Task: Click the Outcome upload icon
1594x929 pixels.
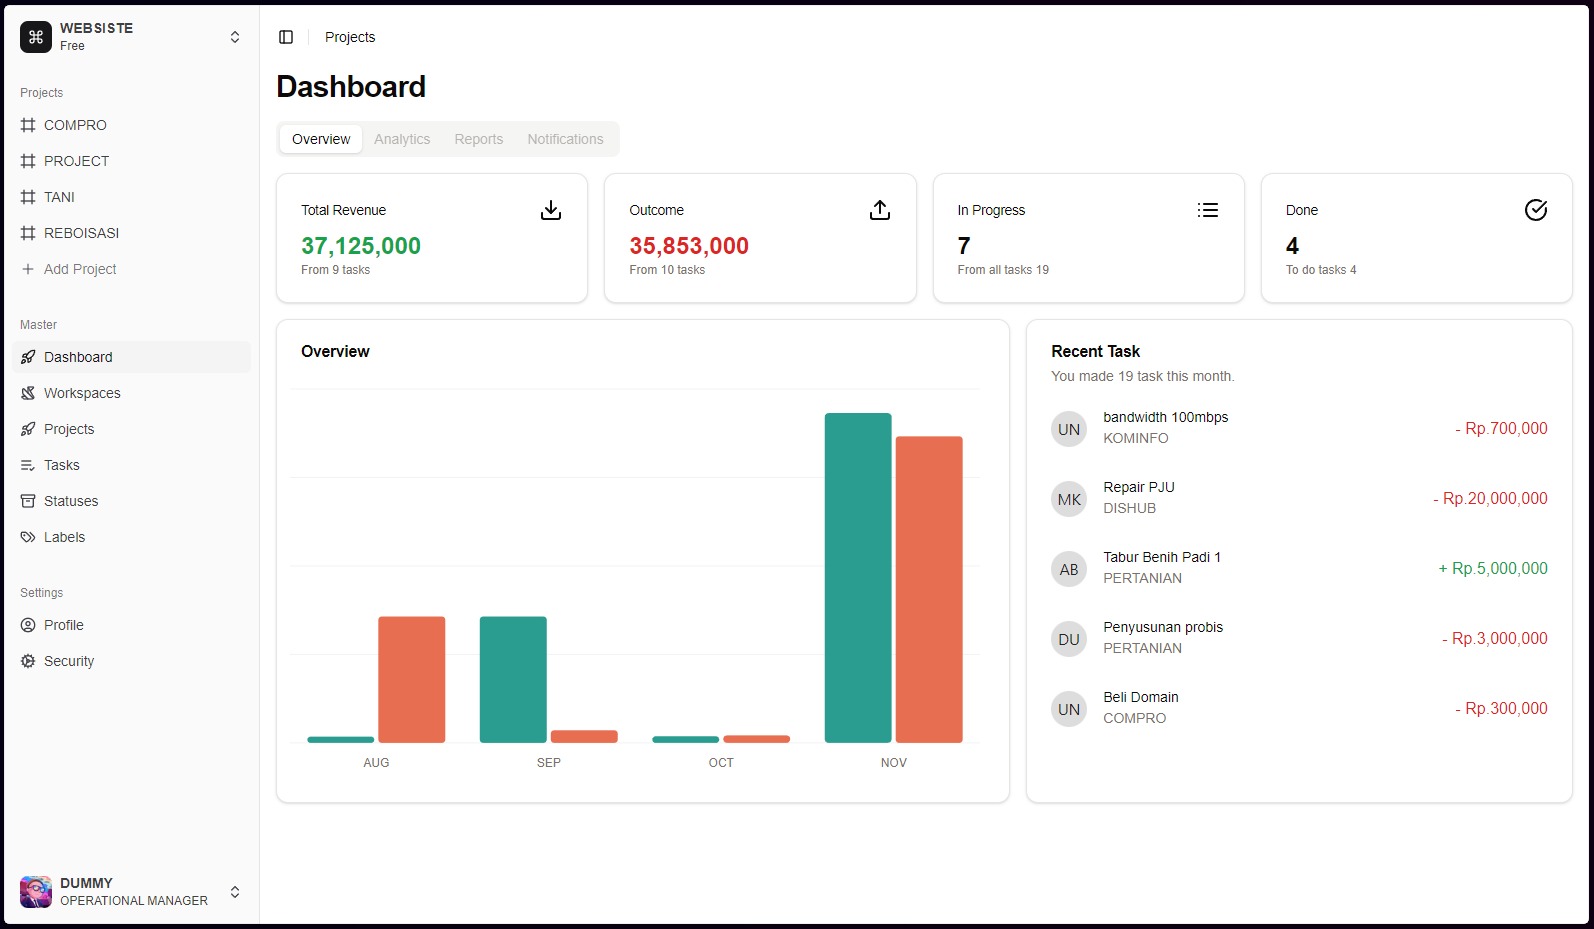Action: click(880, 210)
